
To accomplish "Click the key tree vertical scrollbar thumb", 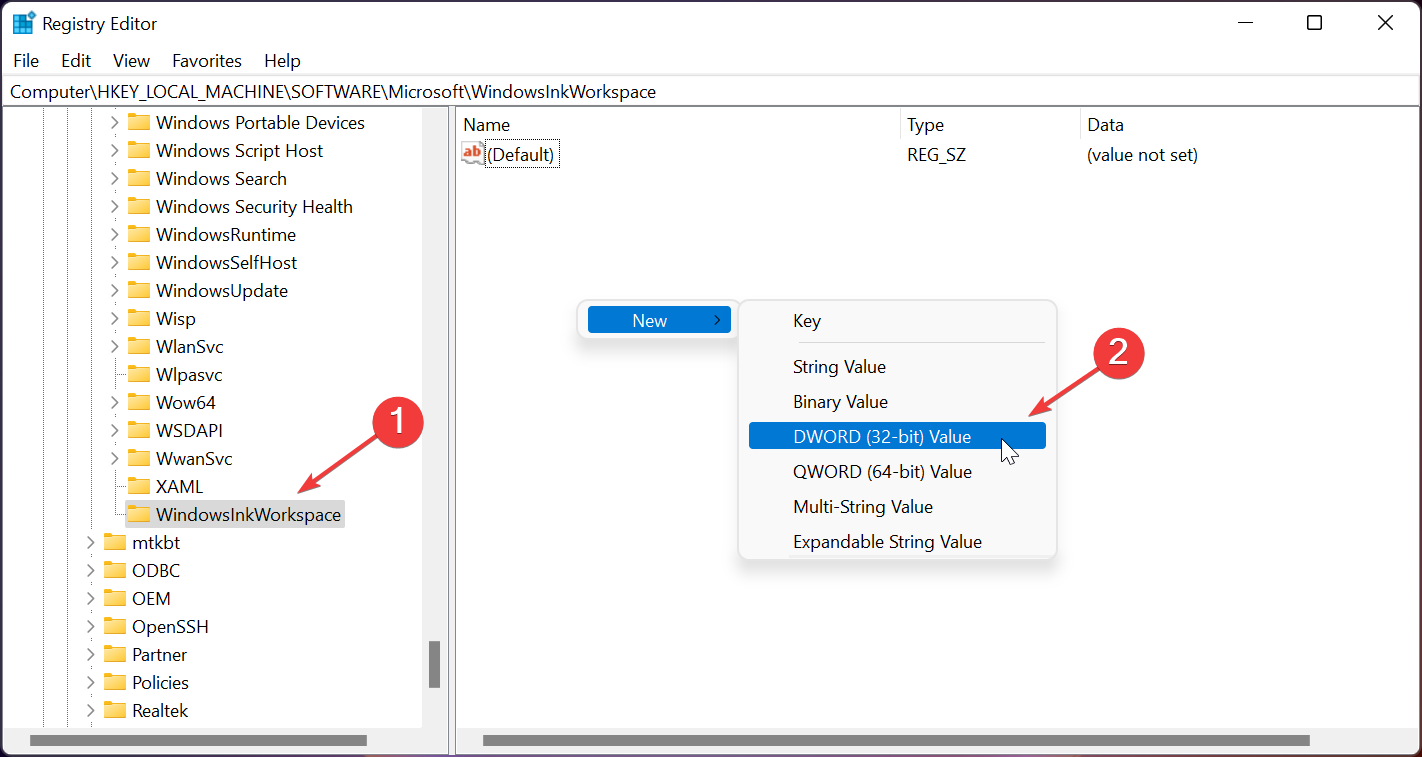I will click(435, 664).
